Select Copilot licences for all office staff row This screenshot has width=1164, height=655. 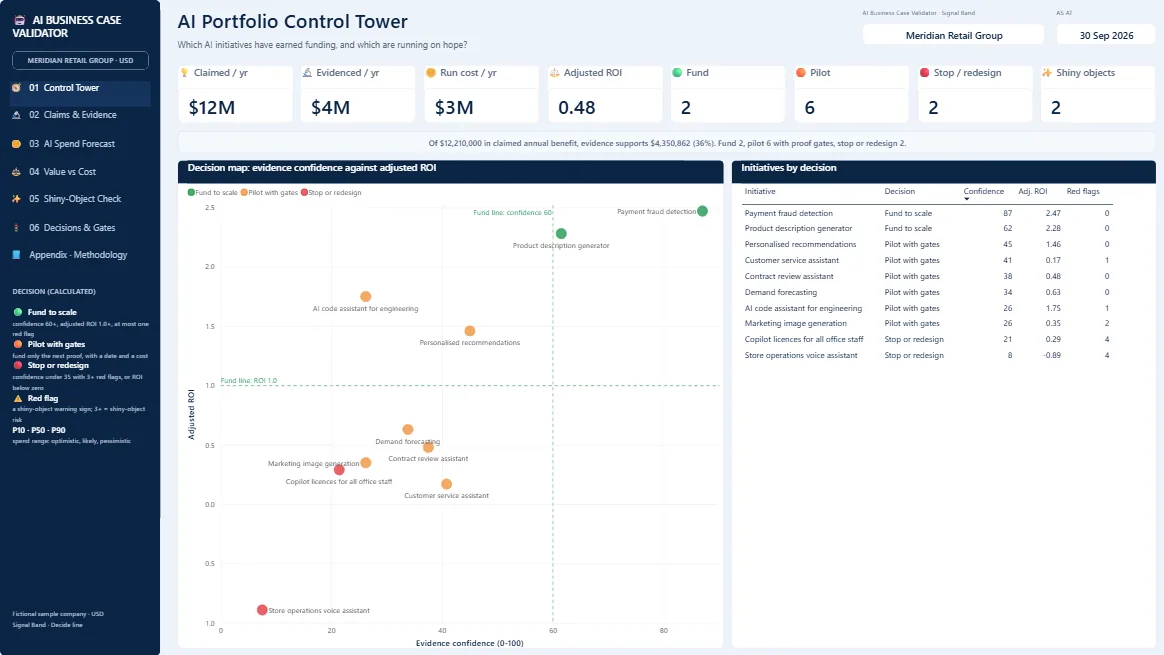[x=928, y=339]
